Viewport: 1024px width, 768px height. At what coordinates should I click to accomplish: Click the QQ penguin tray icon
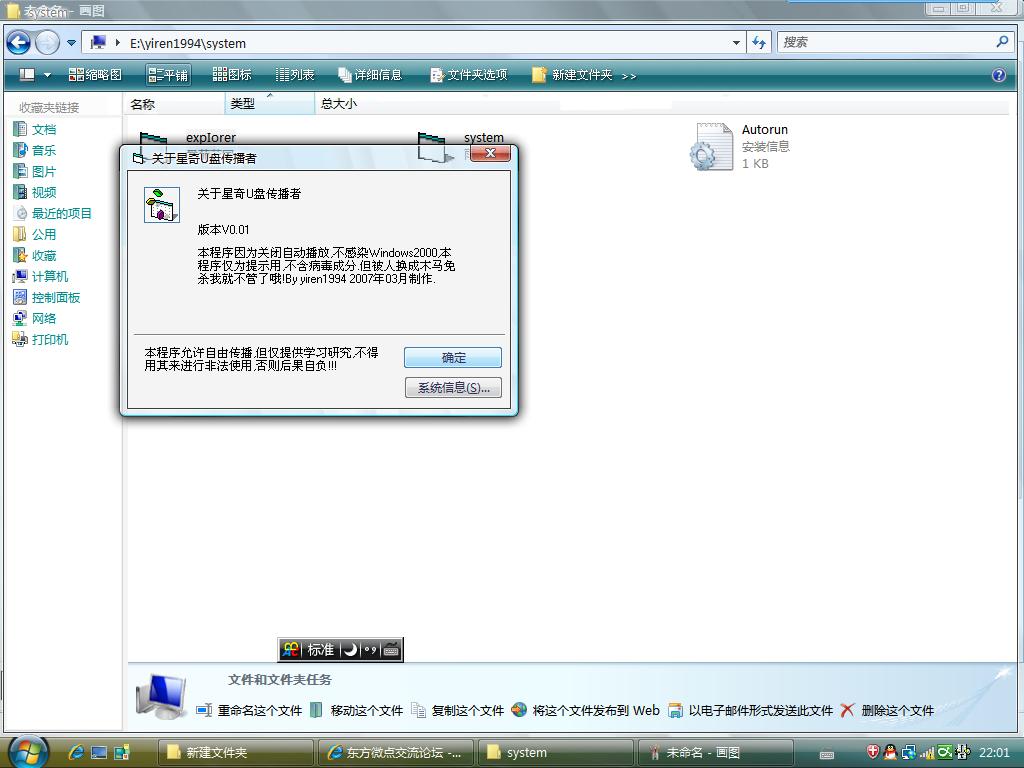point(889,752)
